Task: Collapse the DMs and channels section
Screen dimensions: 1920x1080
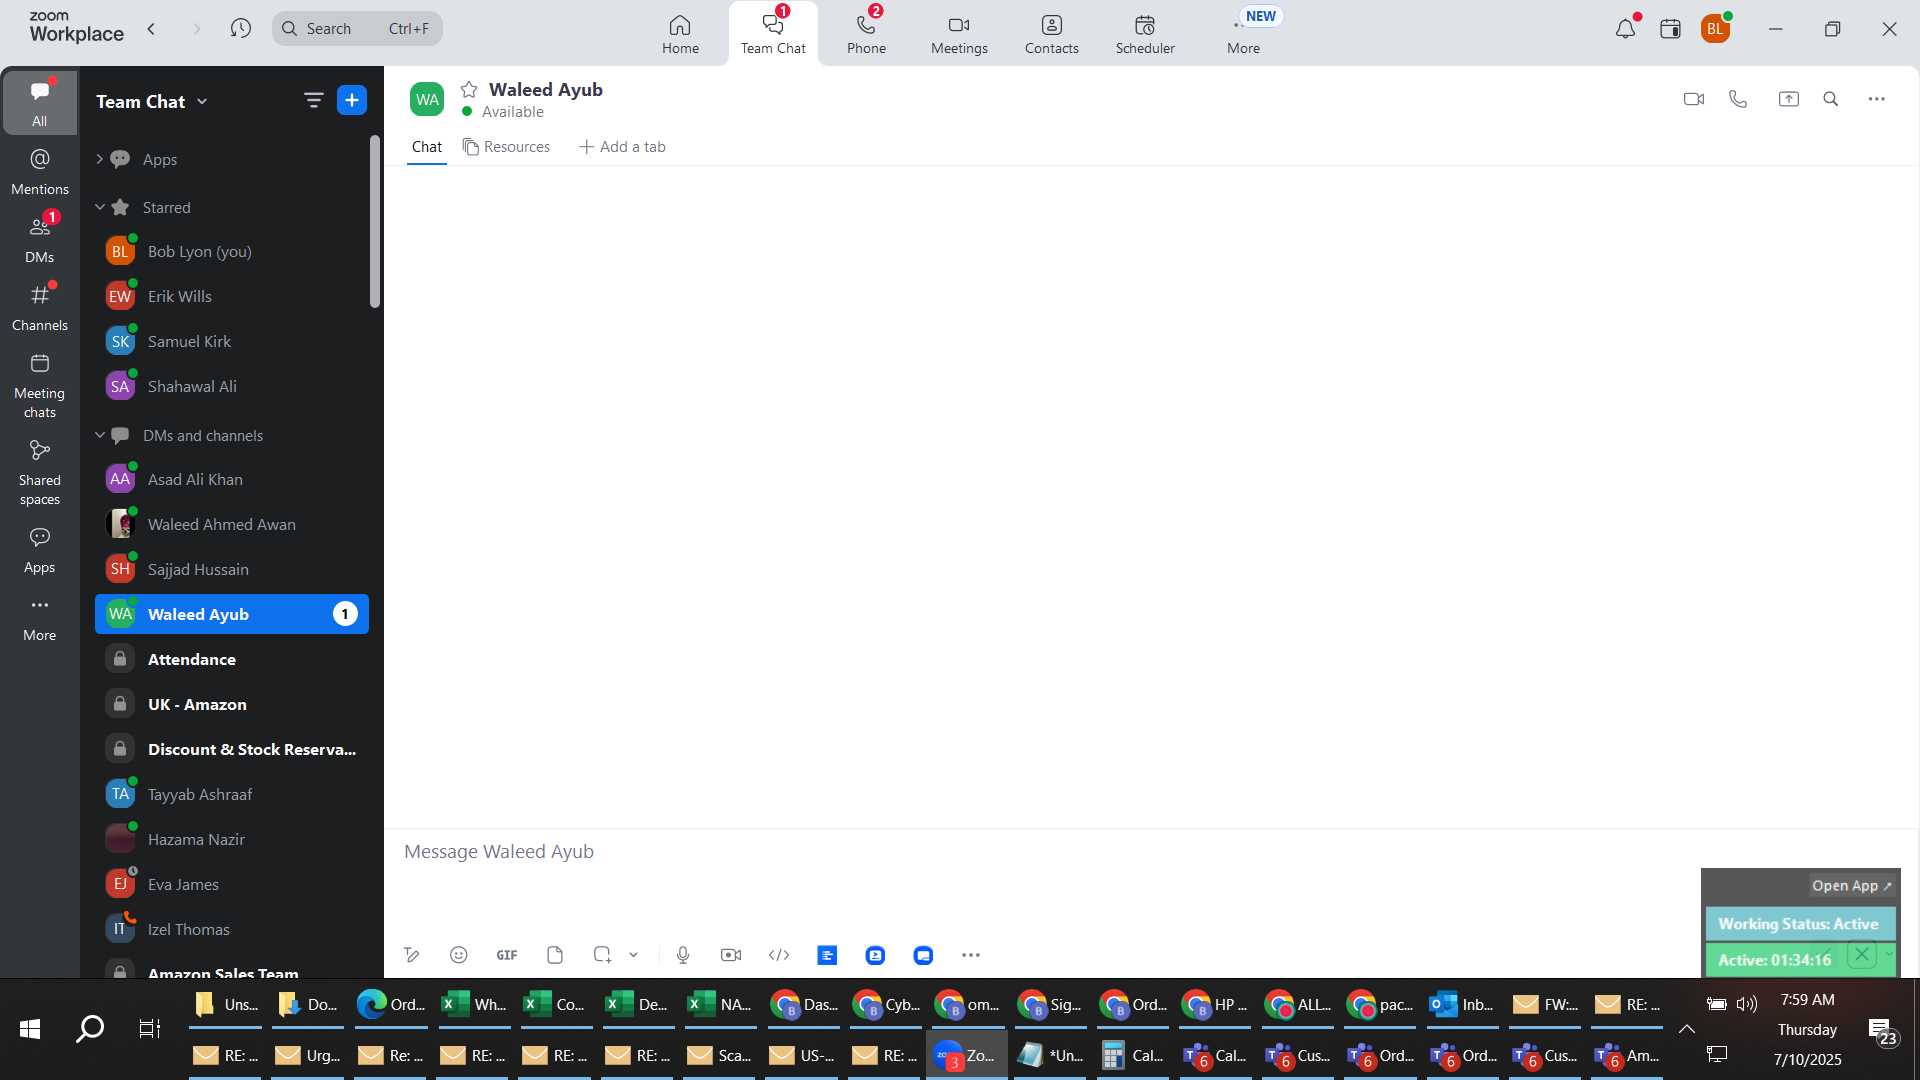Action: pos(100,435)
